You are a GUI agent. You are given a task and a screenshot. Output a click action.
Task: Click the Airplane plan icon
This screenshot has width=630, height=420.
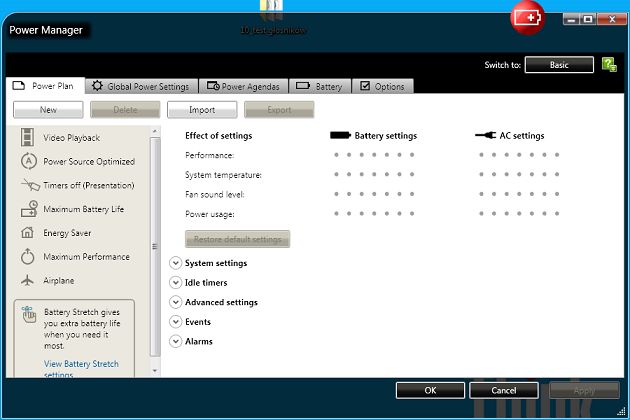(x=27, y=280)
